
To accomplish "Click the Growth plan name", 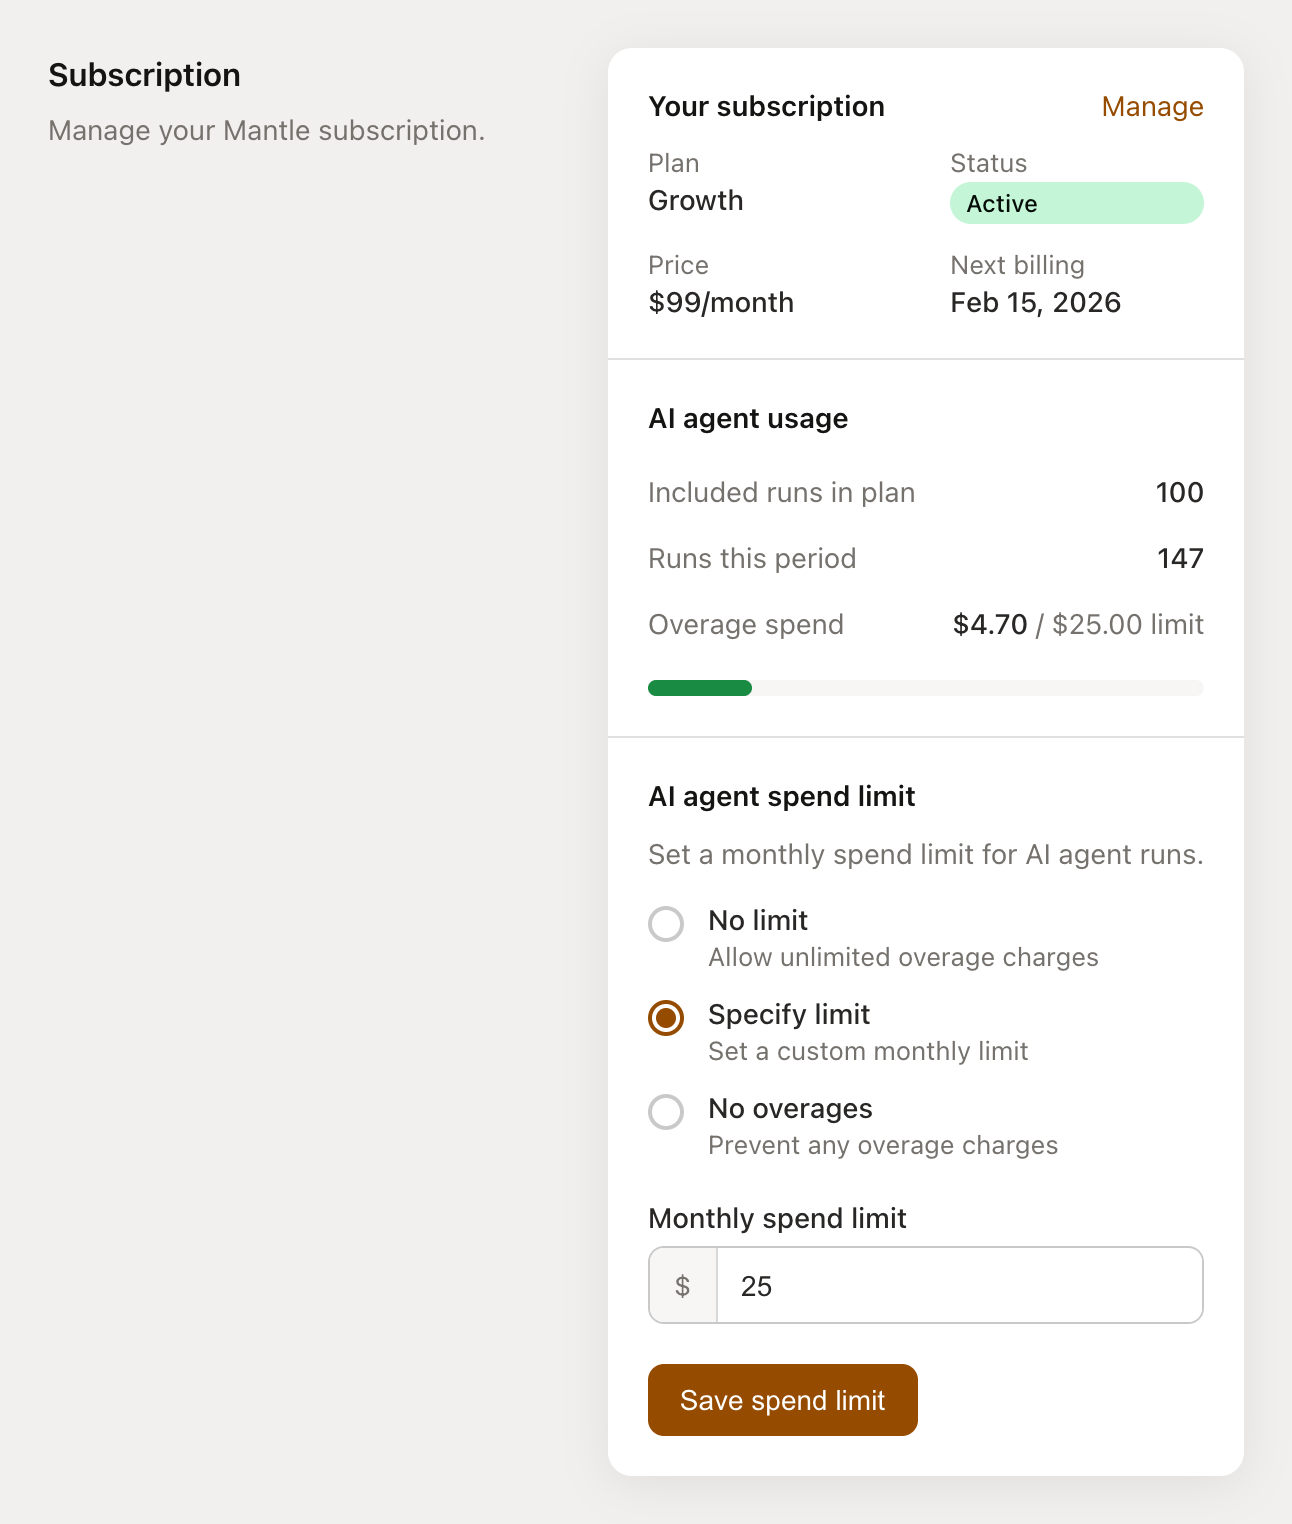I will 695,201.
